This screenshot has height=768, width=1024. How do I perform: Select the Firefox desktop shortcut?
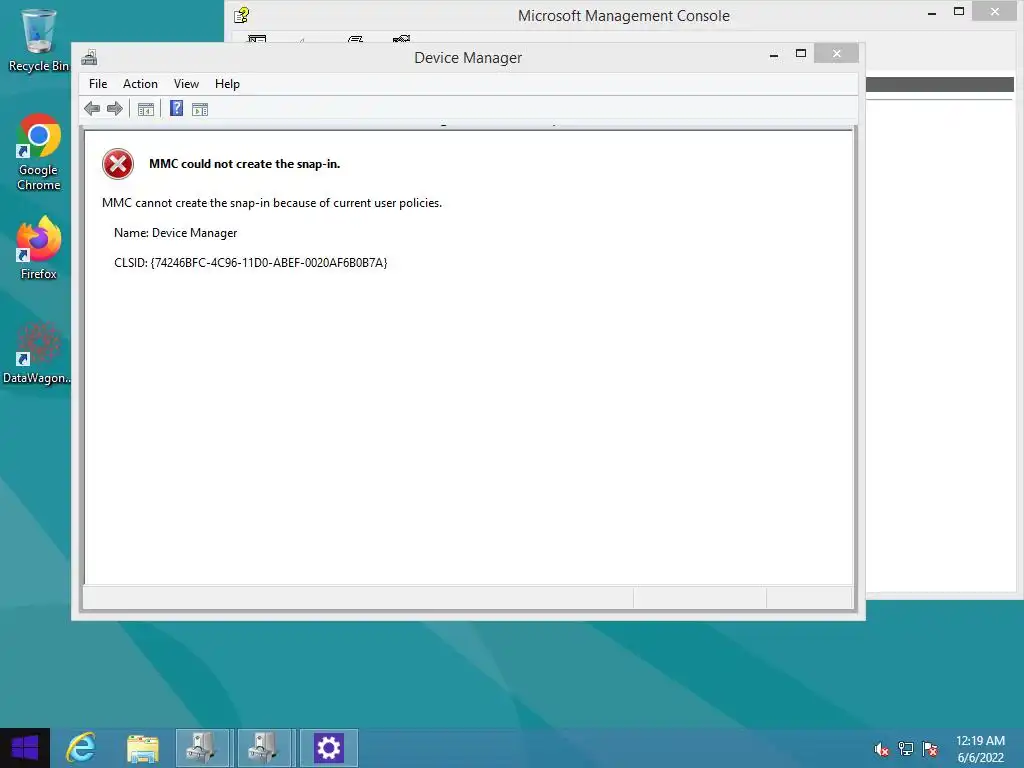coord(39,249)
